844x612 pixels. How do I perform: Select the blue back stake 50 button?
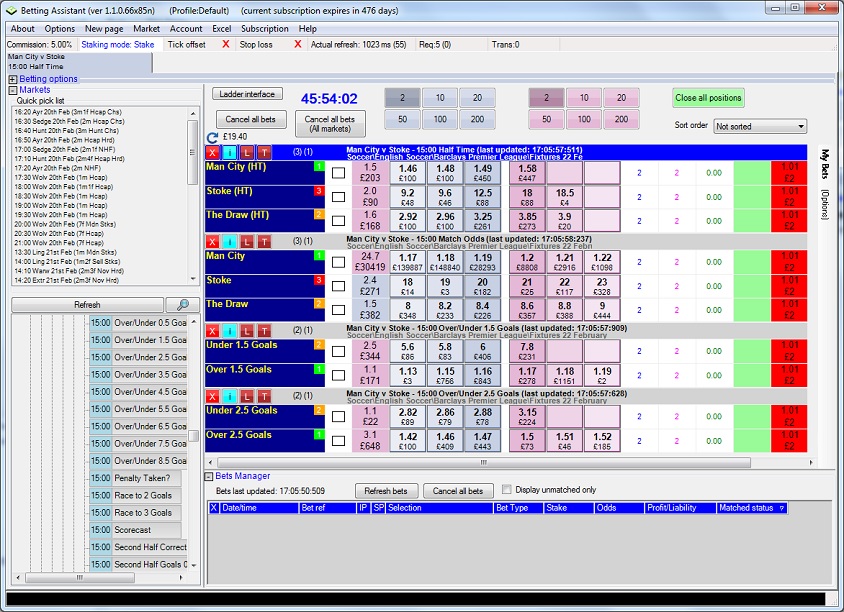(403, 119)
